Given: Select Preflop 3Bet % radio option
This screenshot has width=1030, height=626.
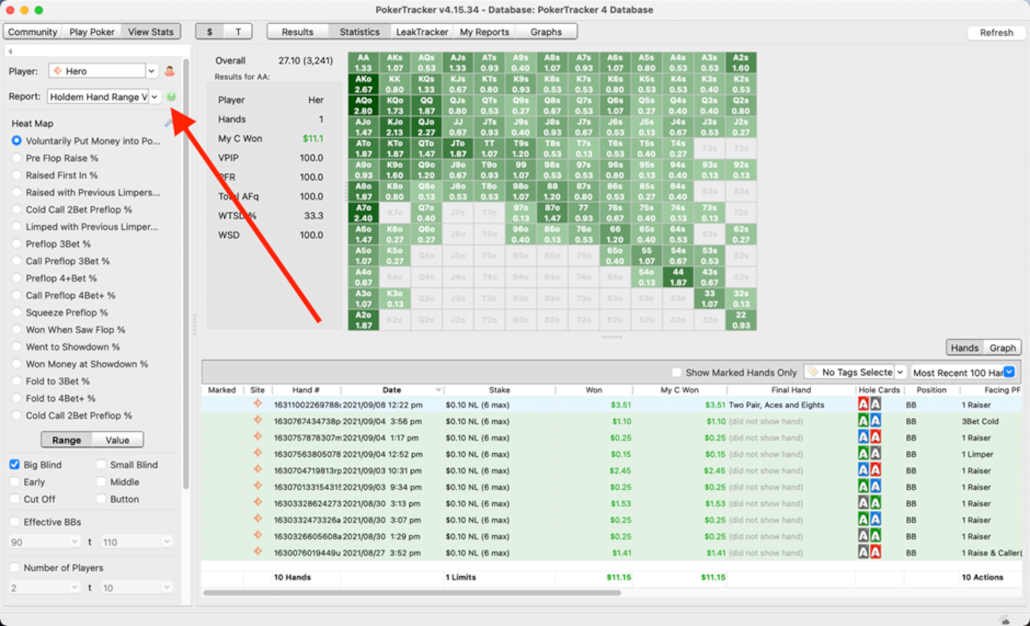Looking at the screenshot, I should [16, 244].
